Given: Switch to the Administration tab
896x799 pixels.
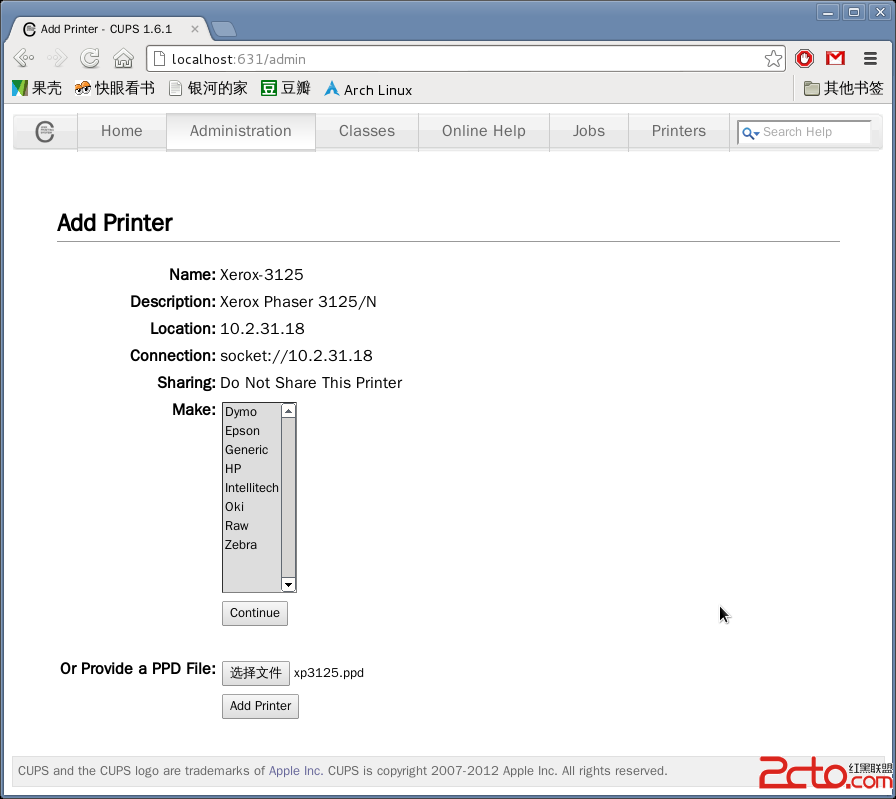Looking at the screenshot, I should coord(241,131).
